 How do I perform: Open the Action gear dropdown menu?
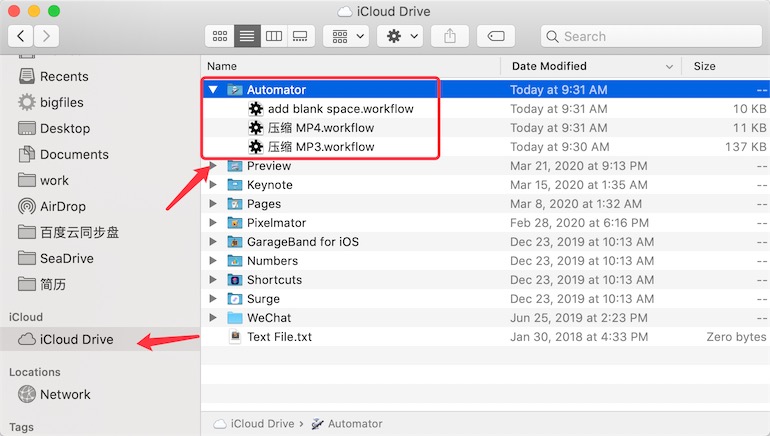pyautogui.click(x=402, y=36)
